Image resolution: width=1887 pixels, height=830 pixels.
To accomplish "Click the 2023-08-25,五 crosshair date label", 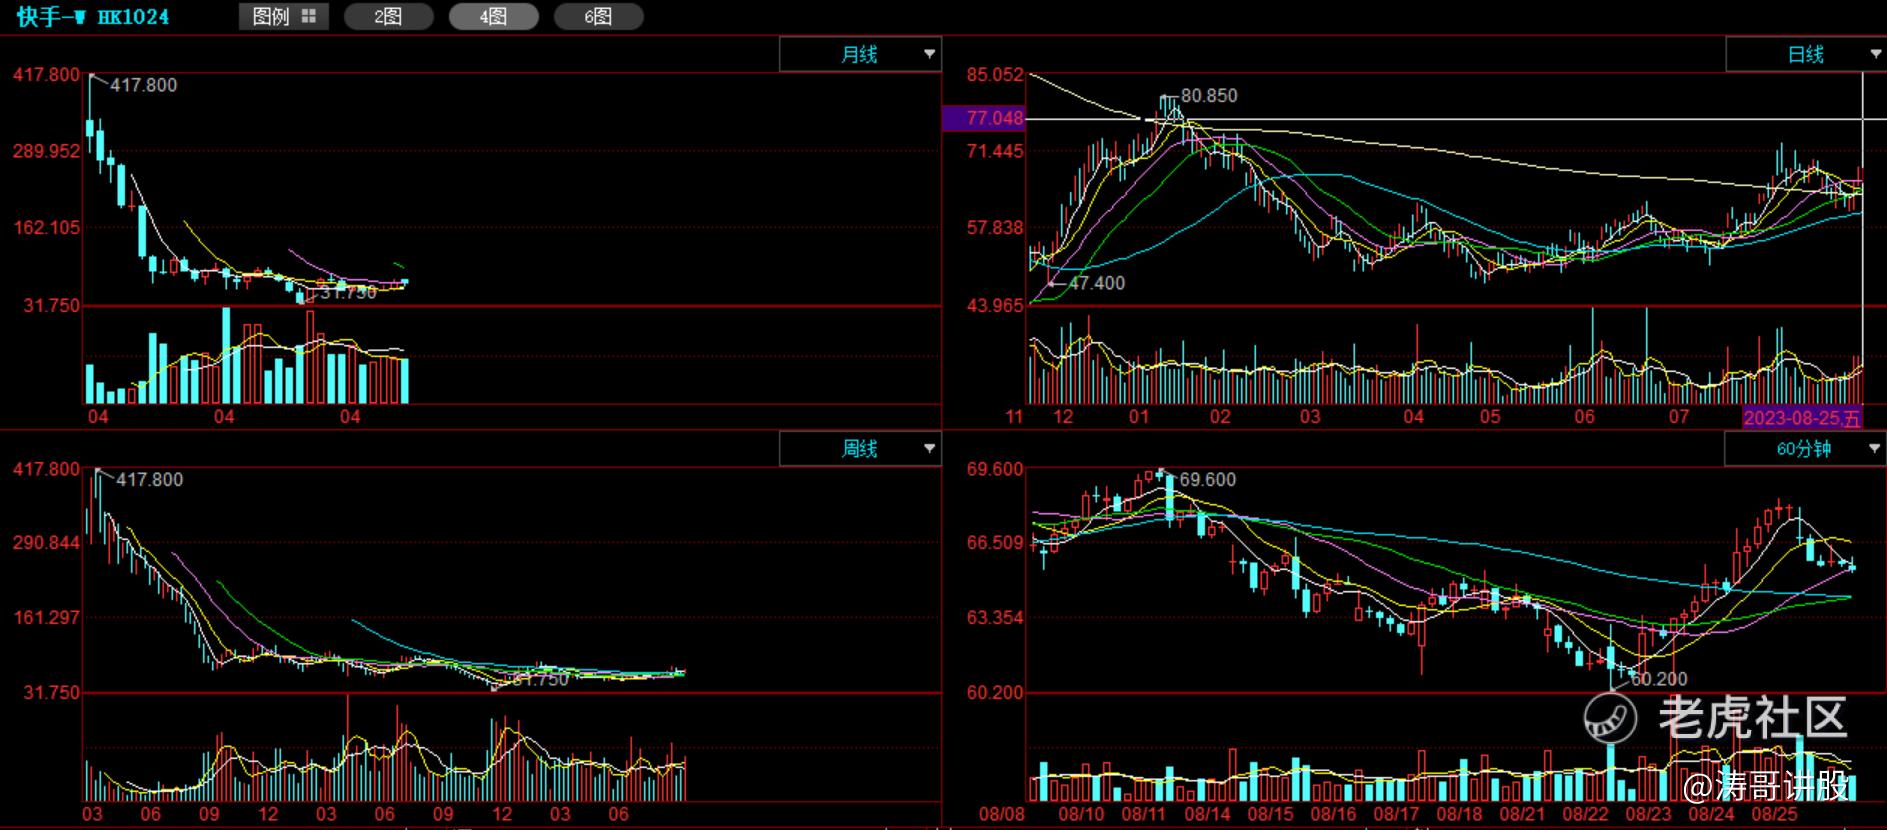I will pyautogui.click(x=1802, y=418).
